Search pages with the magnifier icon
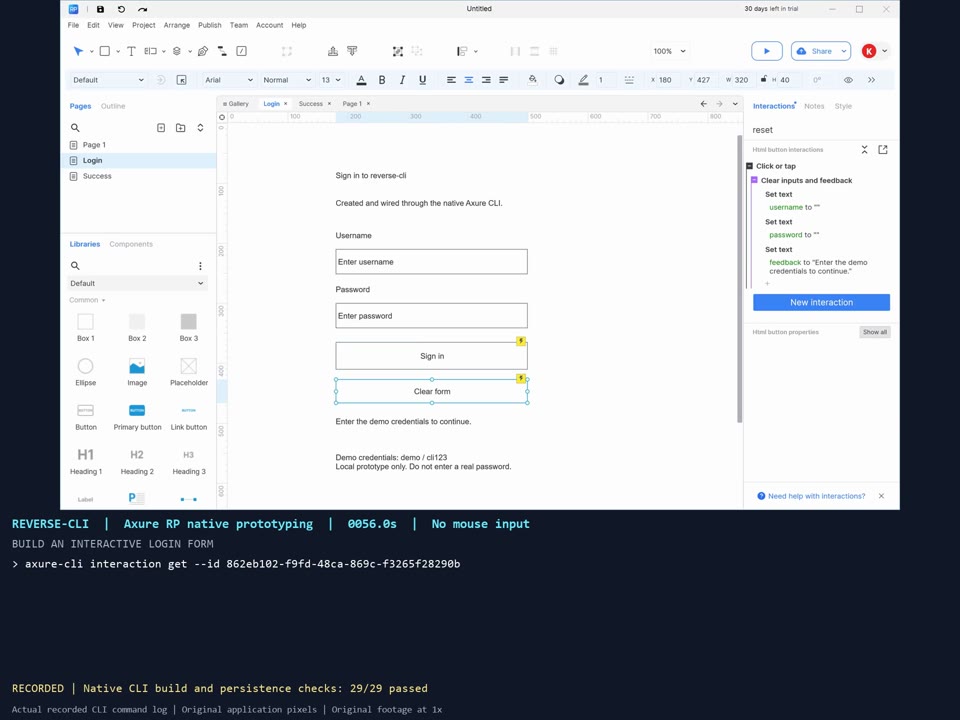 pos(75,128)
